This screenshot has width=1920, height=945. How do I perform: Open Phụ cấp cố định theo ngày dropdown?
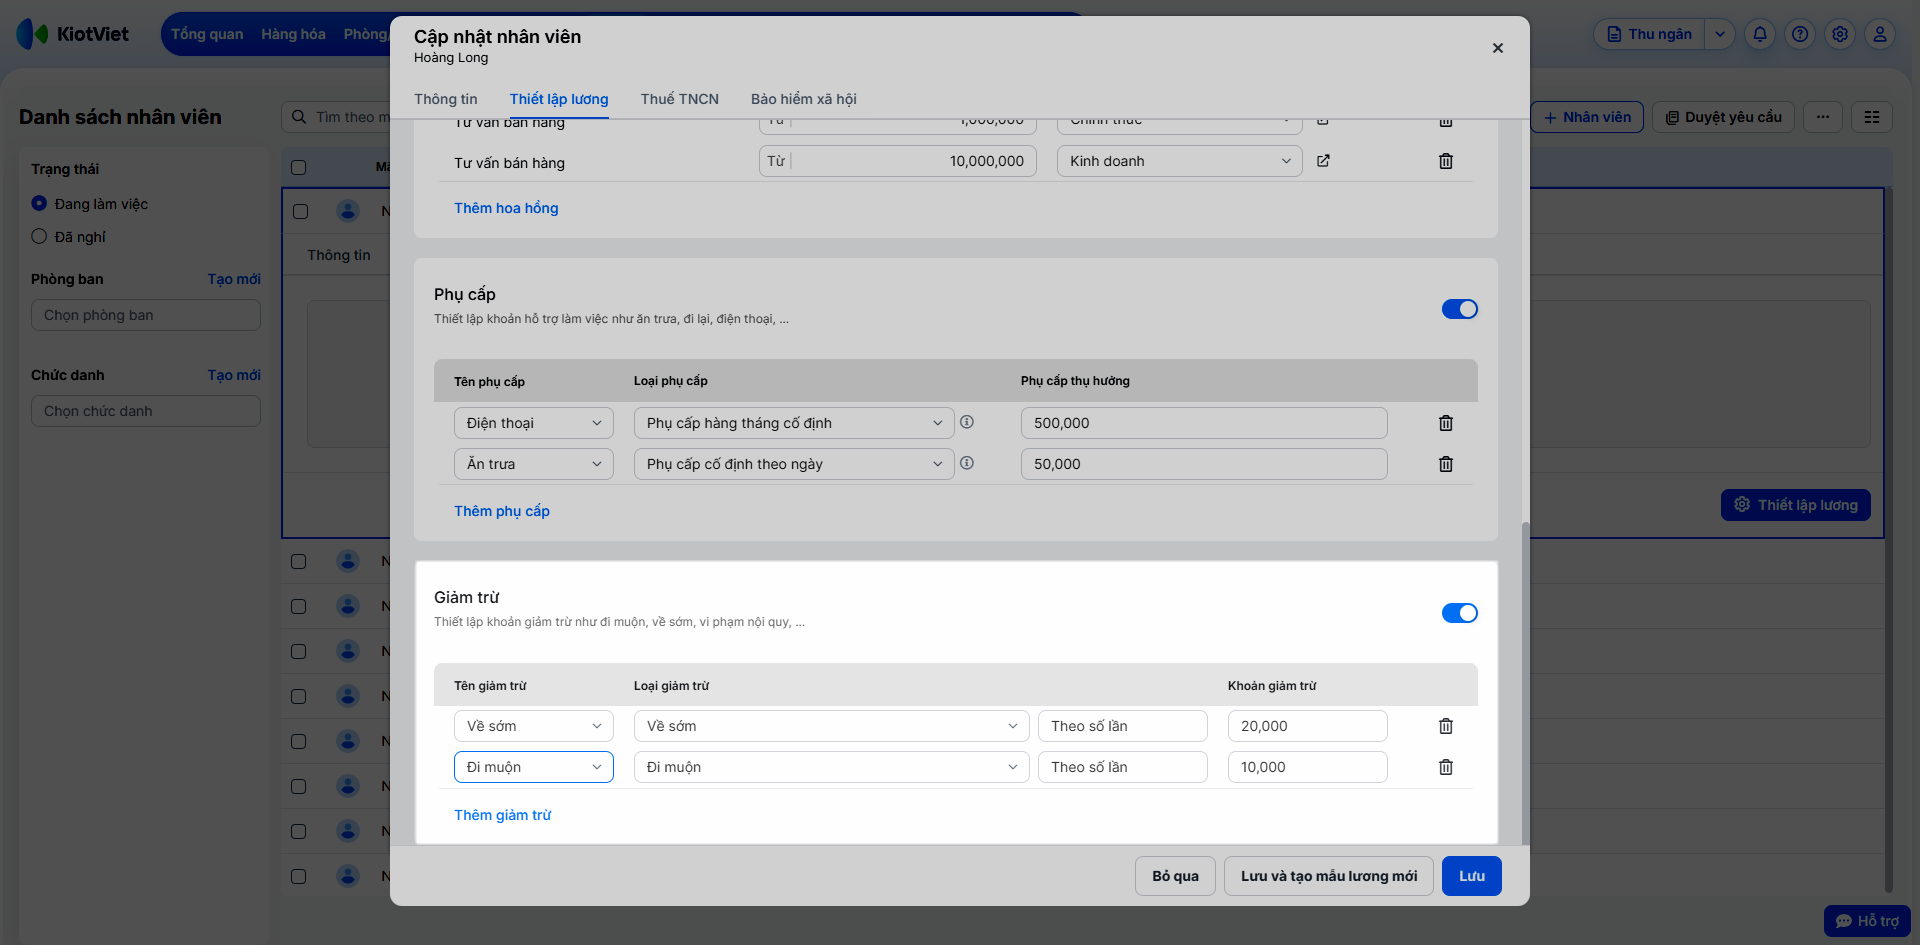(794, 464)
